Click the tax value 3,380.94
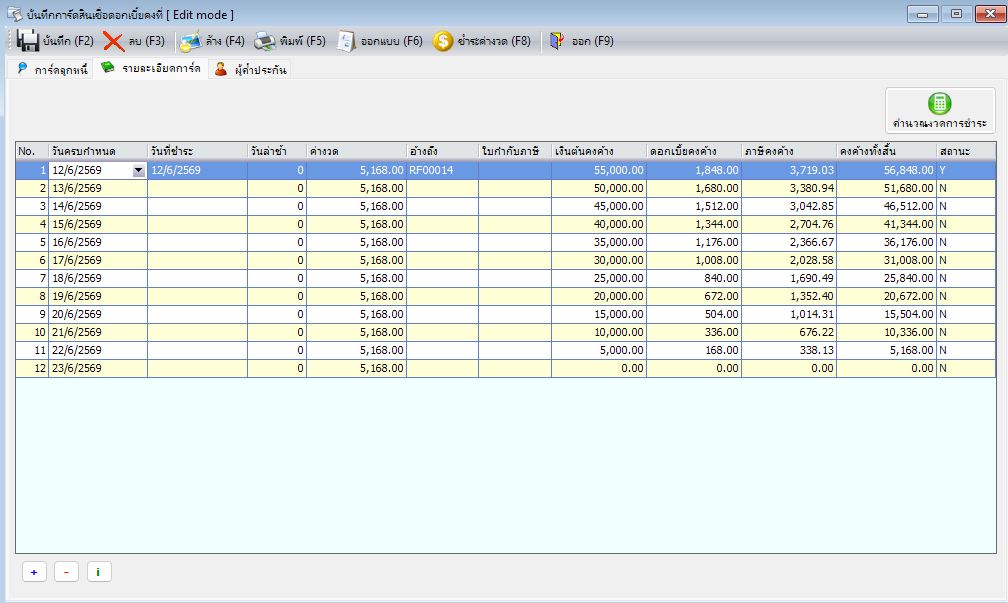 [789, 188]
